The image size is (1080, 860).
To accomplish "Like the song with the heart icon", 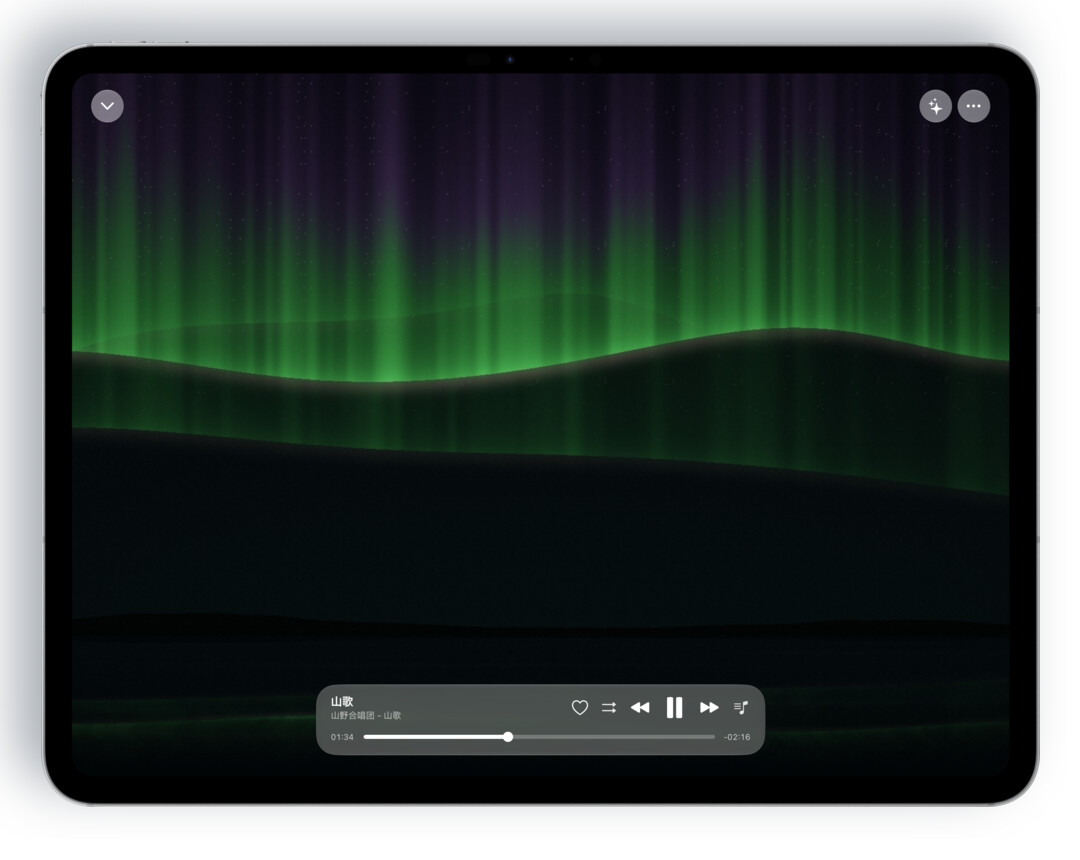I will coord(580,707).
